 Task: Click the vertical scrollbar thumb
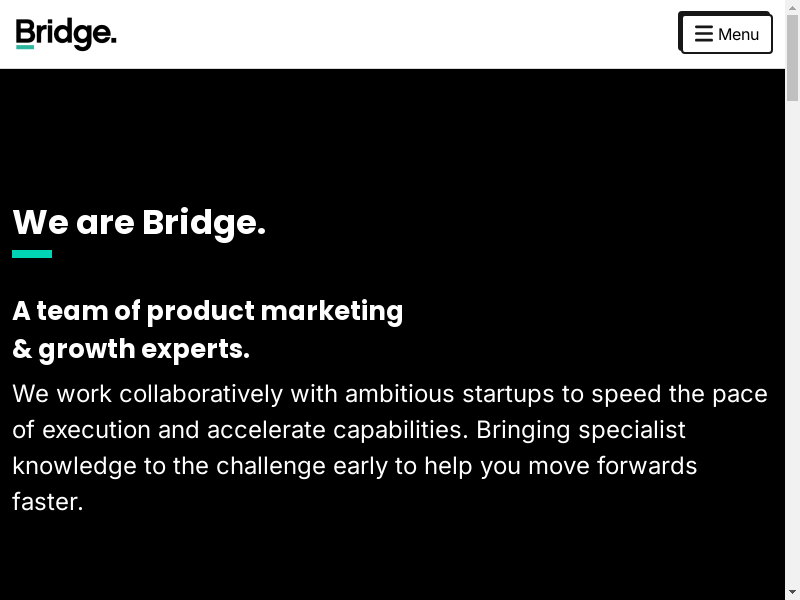point(792,58)
